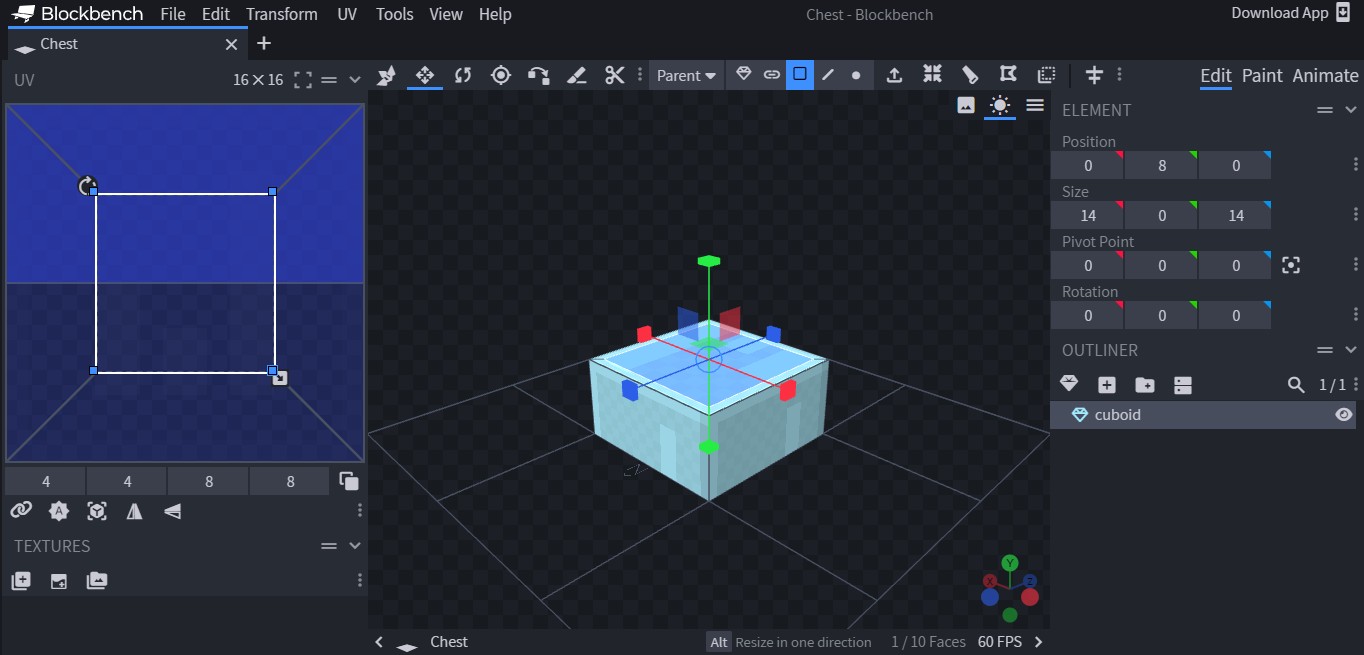The height and width of the screenshot is (655, 1364).
Task: Mirror UV vertically icon
Action: coord(173,511)
